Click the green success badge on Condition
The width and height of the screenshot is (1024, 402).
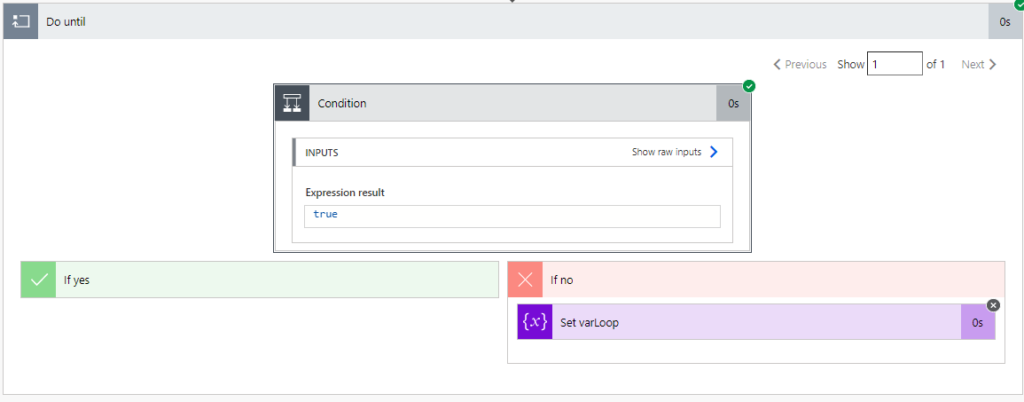point(749,86)
